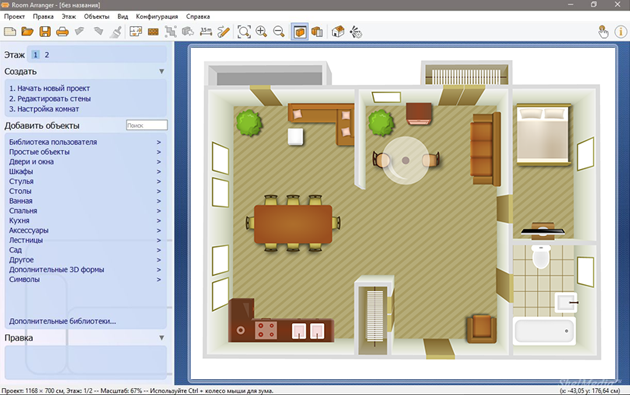630x395 pixels.
Task: Click the zoom out magnifier icon
Action: click(278, 31)
